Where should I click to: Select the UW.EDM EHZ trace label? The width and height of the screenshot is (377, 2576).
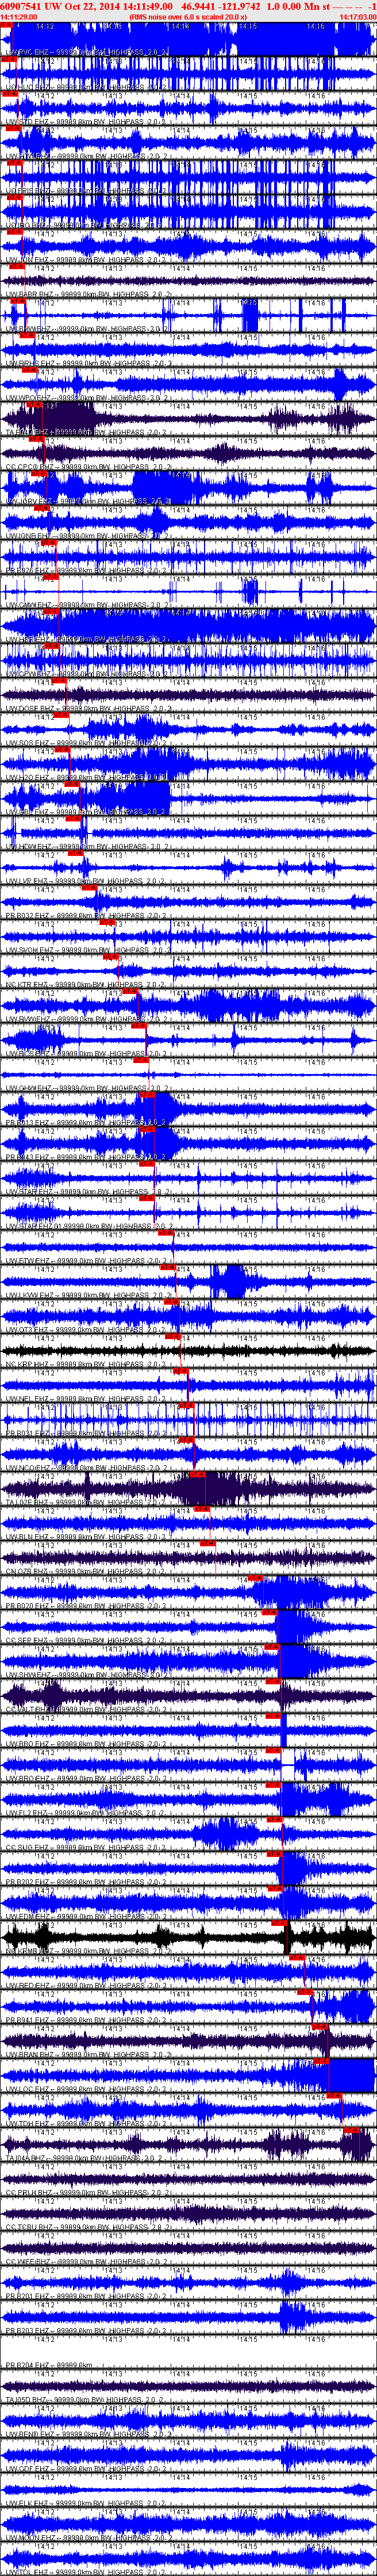tap(88, 1914)
